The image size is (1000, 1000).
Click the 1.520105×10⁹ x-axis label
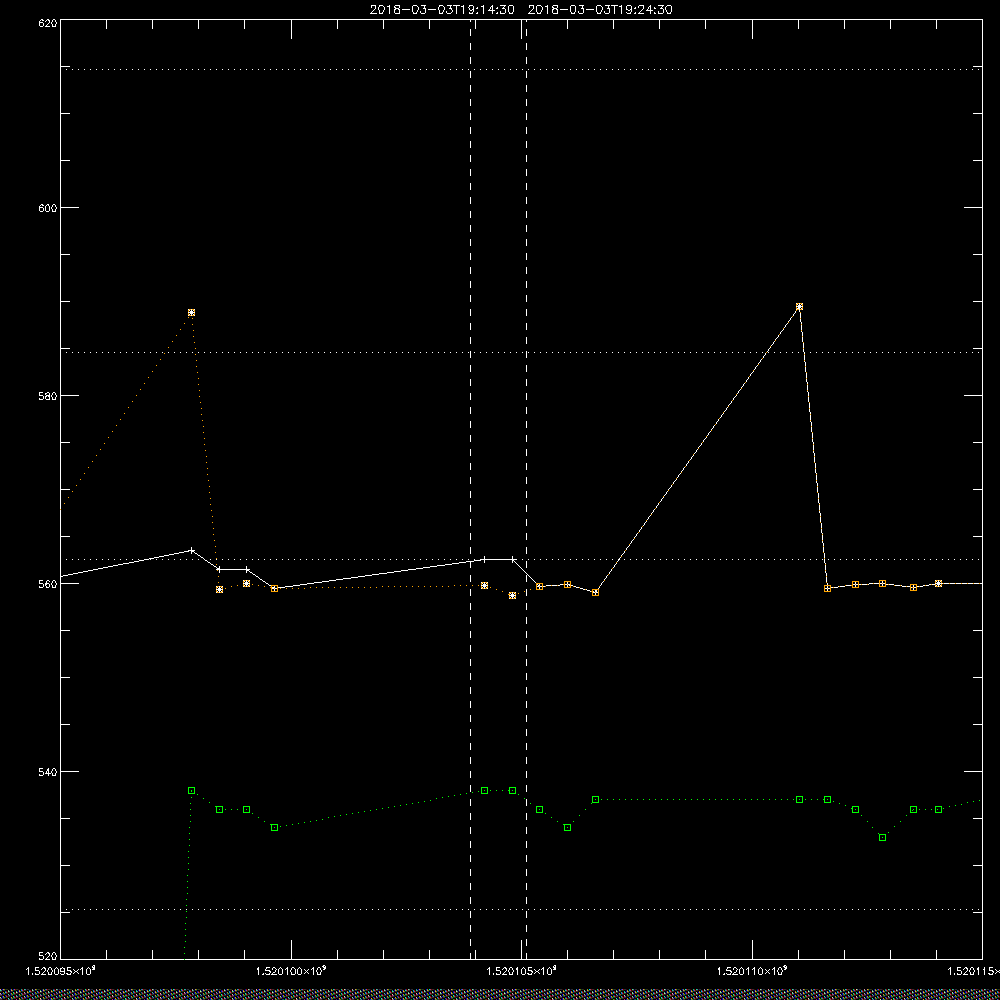tap(522, 971)
